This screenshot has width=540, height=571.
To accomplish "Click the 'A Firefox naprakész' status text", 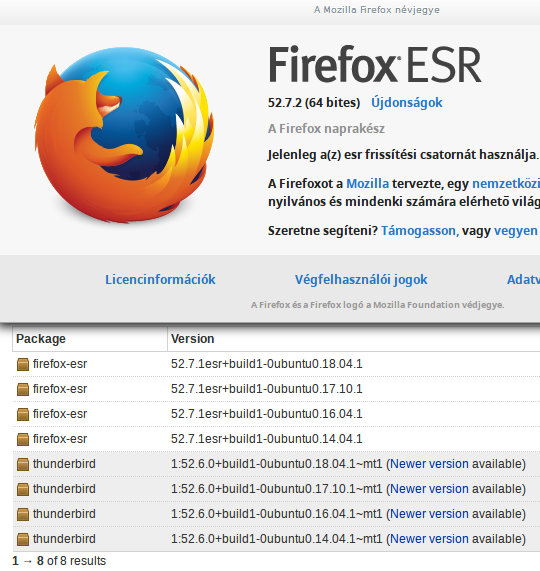I will 326,129.
